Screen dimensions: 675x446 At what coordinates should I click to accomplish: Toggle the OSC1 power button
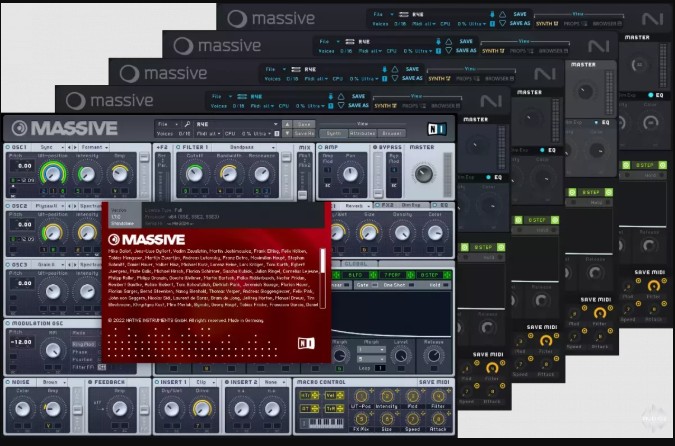8,147
